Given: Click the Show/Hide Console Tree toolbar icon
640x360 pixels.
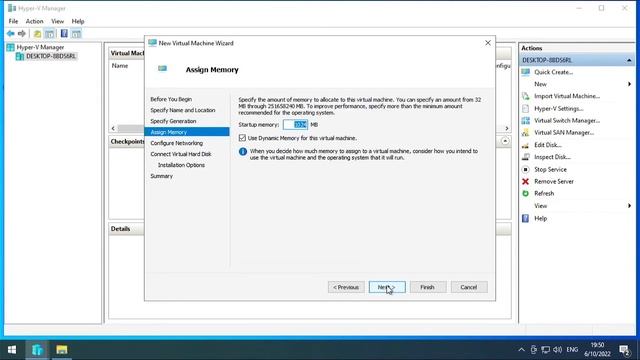Looking at the screenshot, I should pyautogui.click(x=49, y=34).
